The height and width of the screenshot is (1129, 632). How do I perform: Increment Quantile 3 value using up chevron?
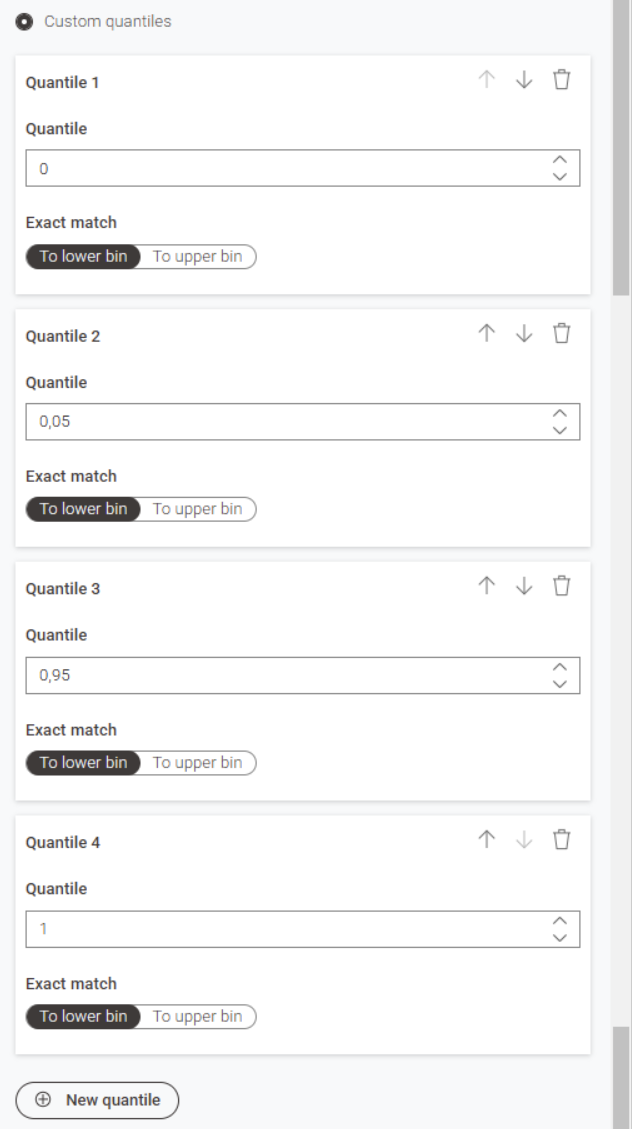pyautogui.click(x=560, y=667)
